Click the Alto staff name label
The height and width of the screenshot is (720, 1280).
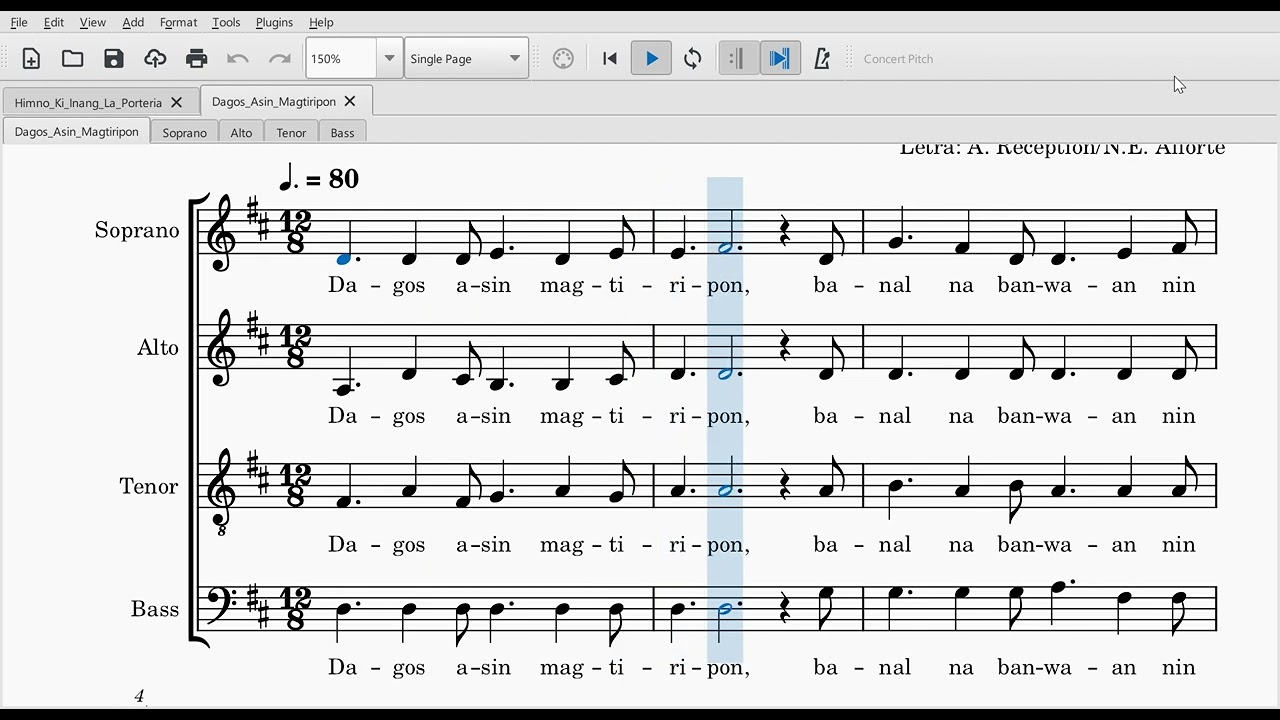[158, 348]
